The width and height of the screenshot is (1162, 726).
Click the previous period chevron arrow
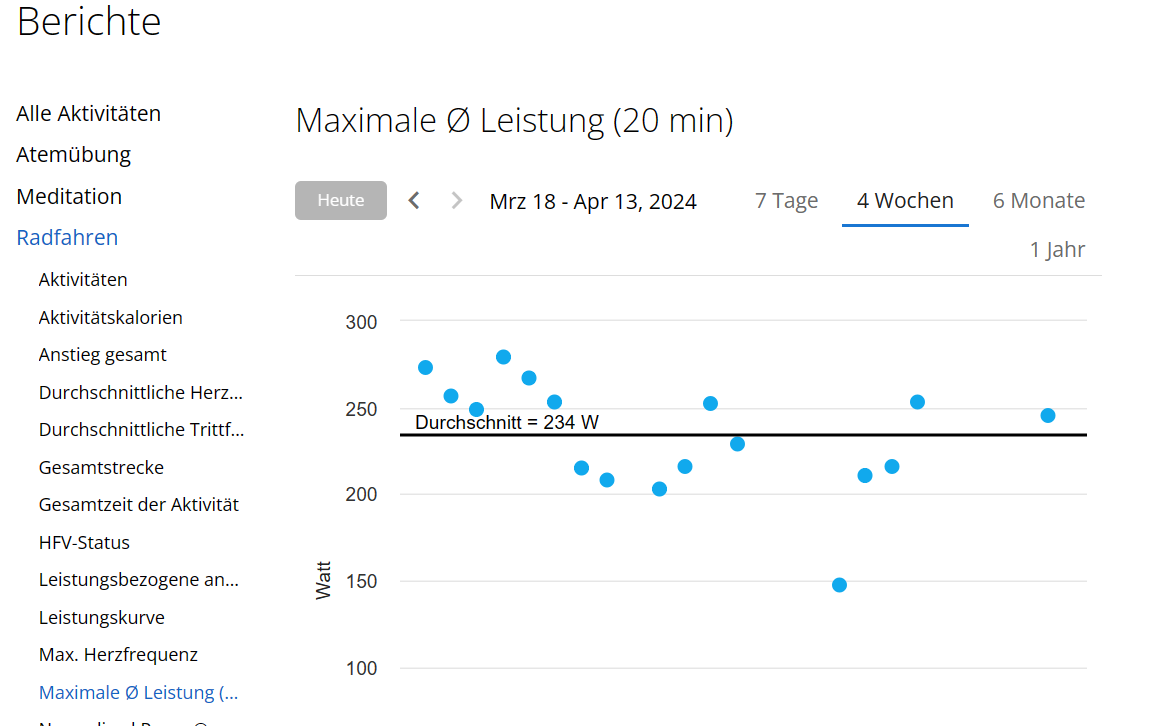414,201
